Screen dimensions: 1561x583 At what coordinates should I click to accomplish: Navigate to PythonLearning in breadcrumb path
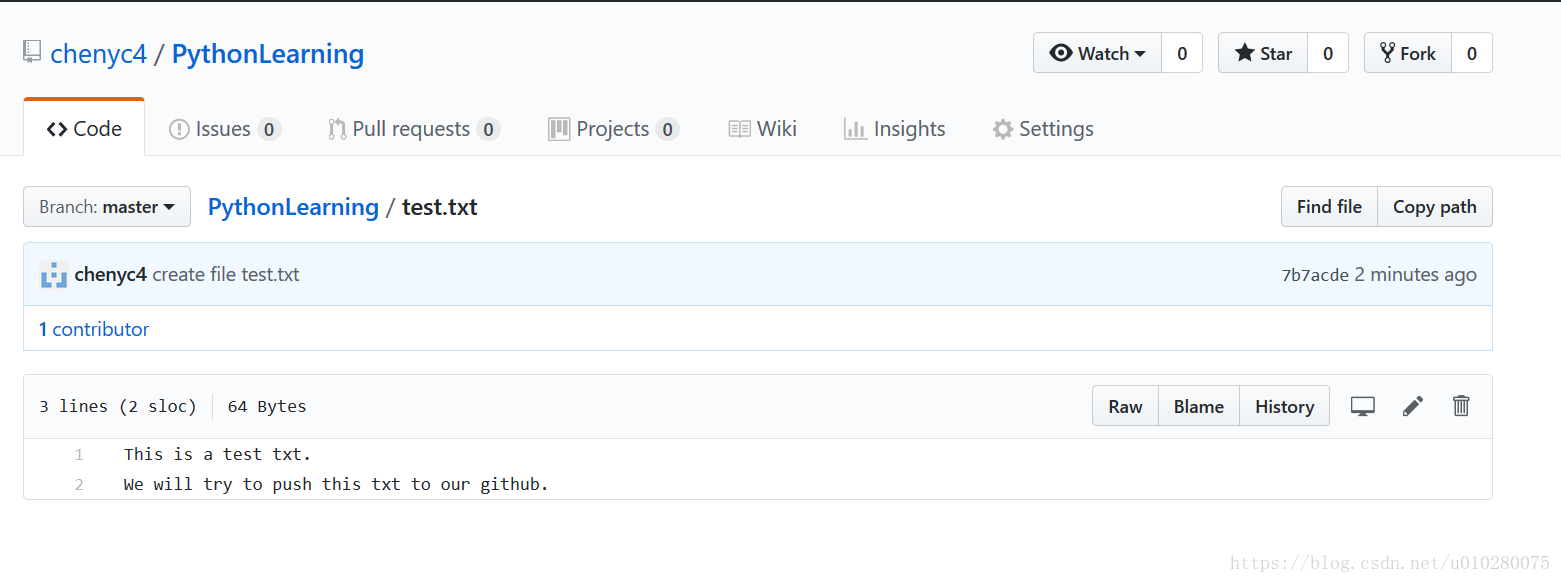click(x=293, y=207)
